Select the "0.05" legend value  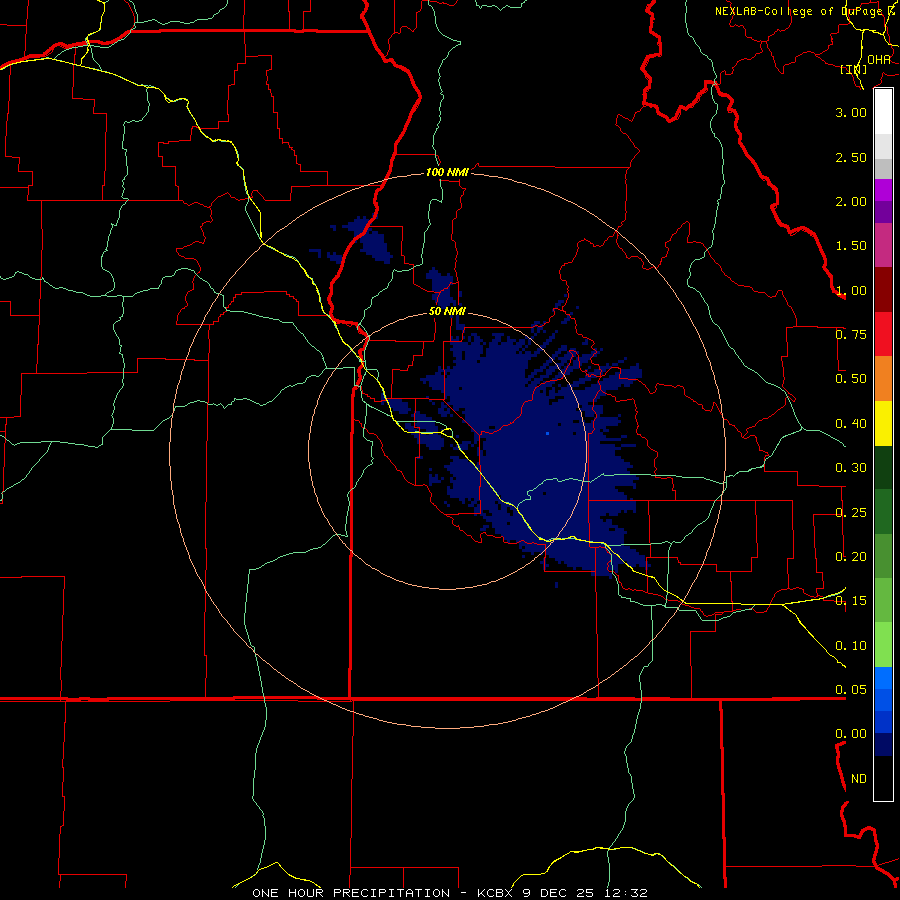(851, 690)
